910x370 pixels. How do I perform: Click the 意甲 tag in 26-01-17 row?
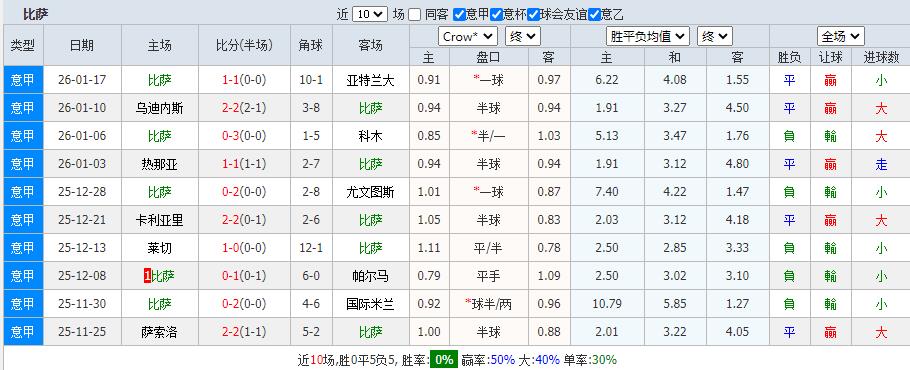[x=23, y=80]
